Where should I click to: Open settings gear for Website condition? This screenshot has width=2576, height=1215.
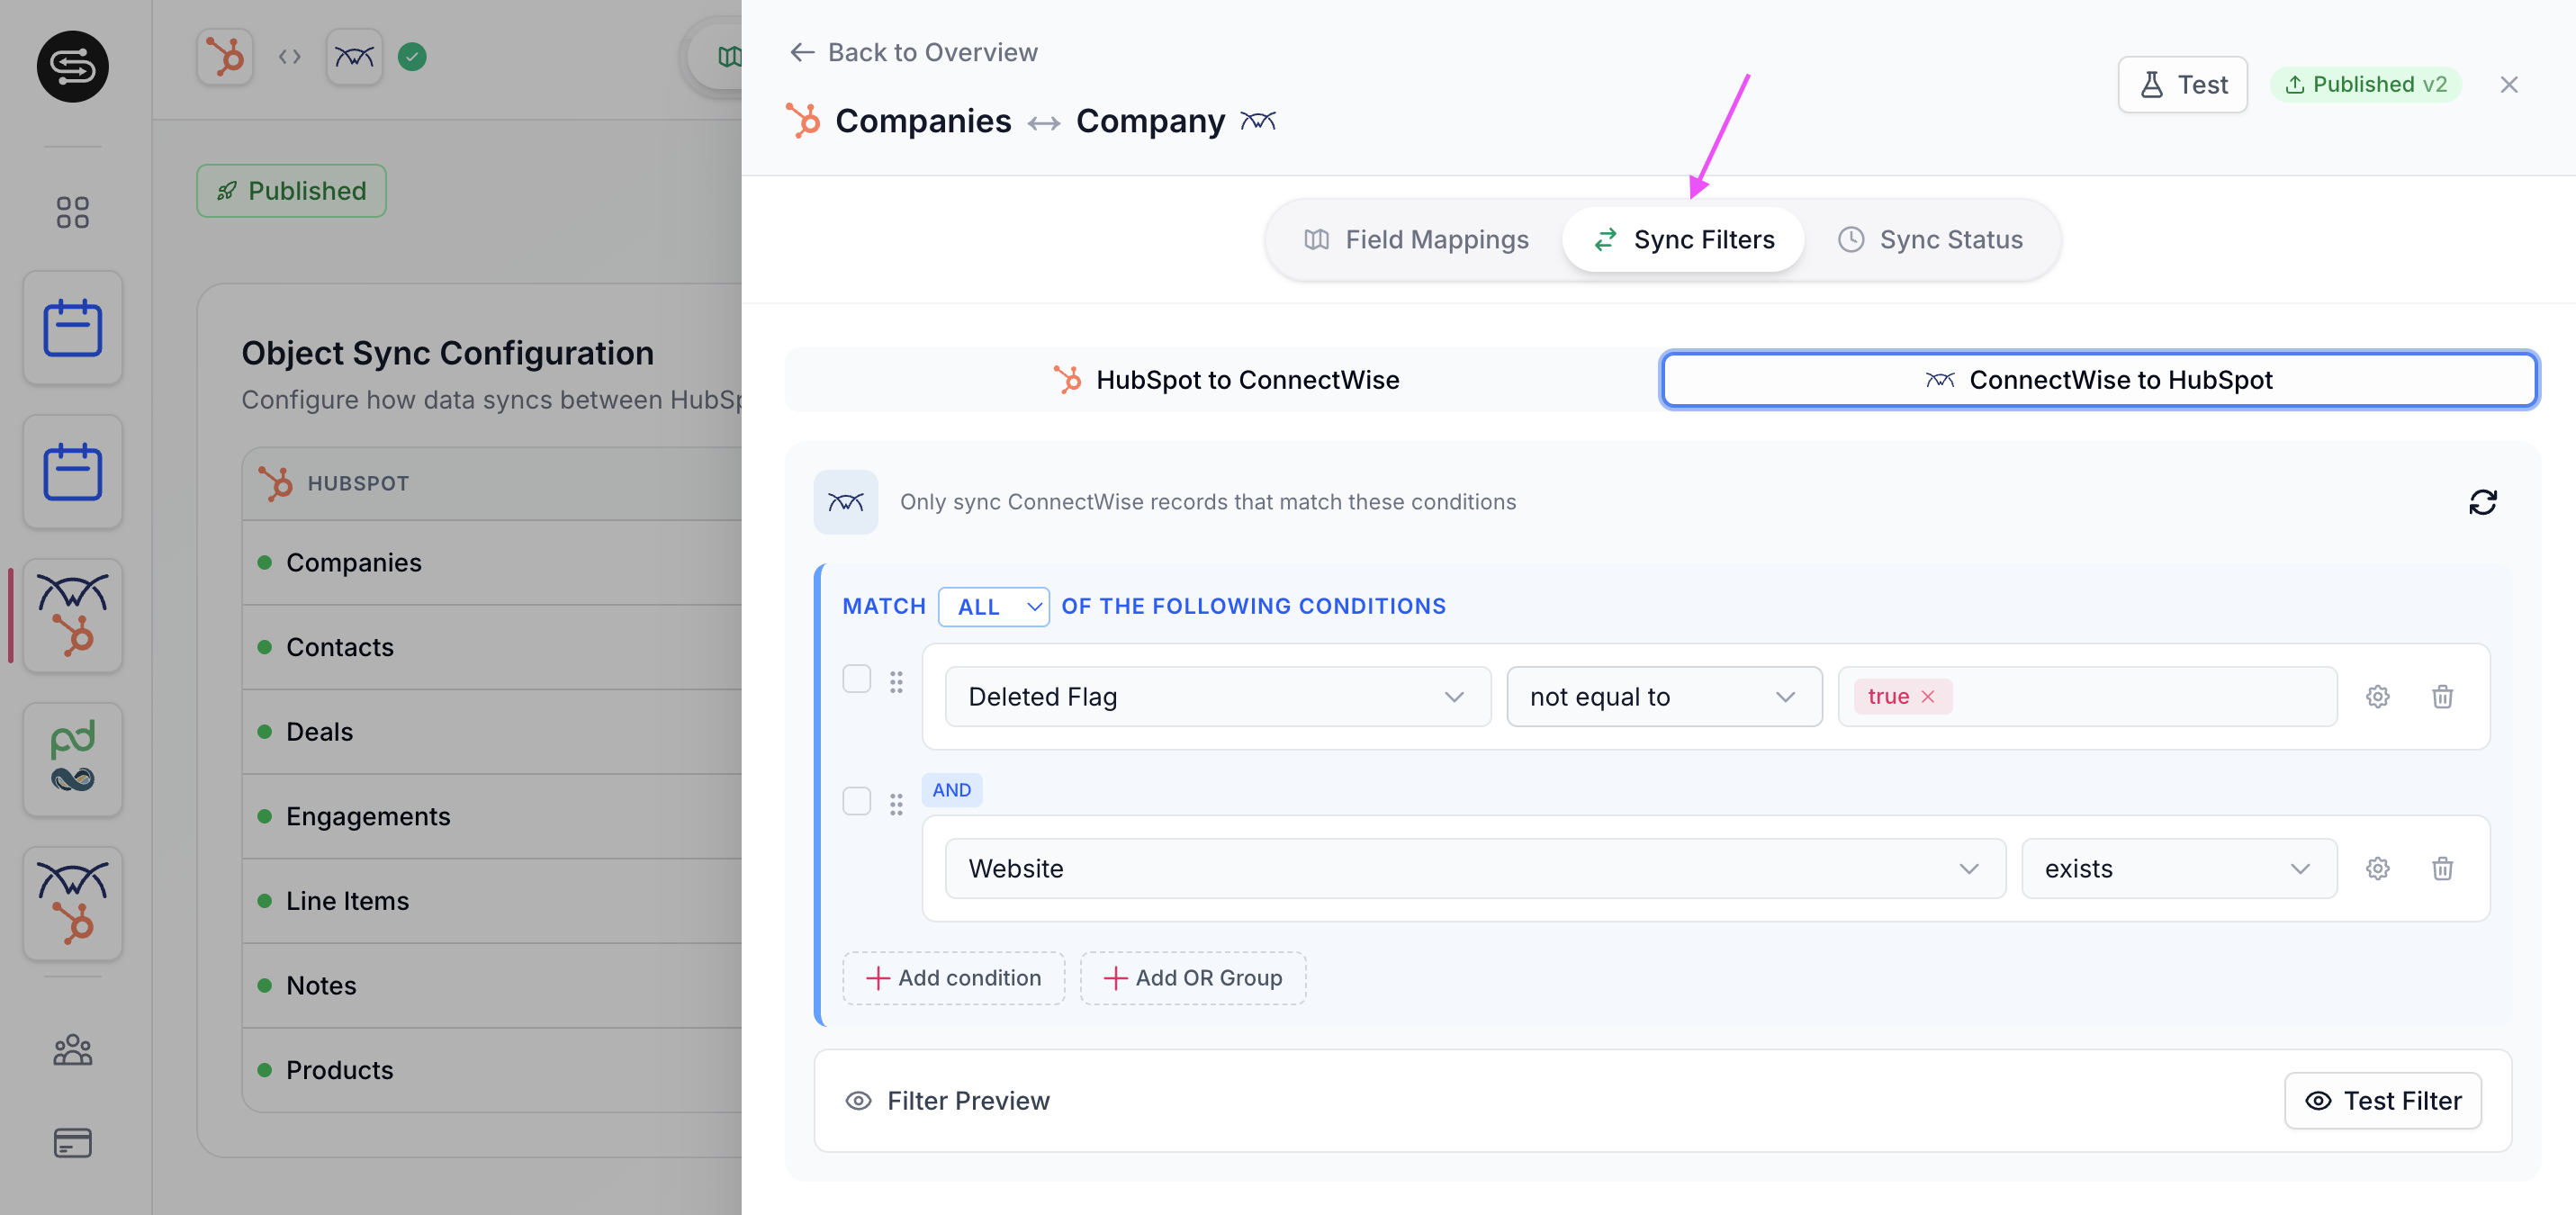pos(2378,868)
